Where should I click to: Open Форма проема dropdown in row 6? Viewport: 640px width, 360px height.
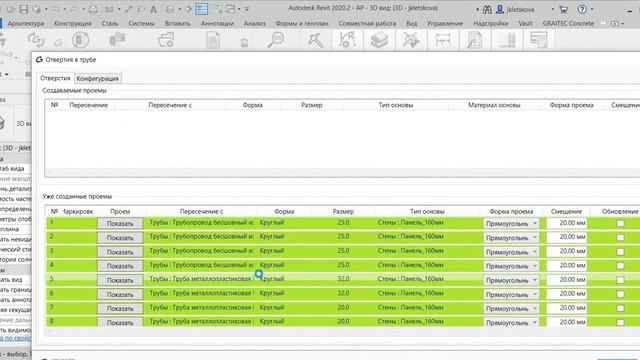(x=511, y=294)
